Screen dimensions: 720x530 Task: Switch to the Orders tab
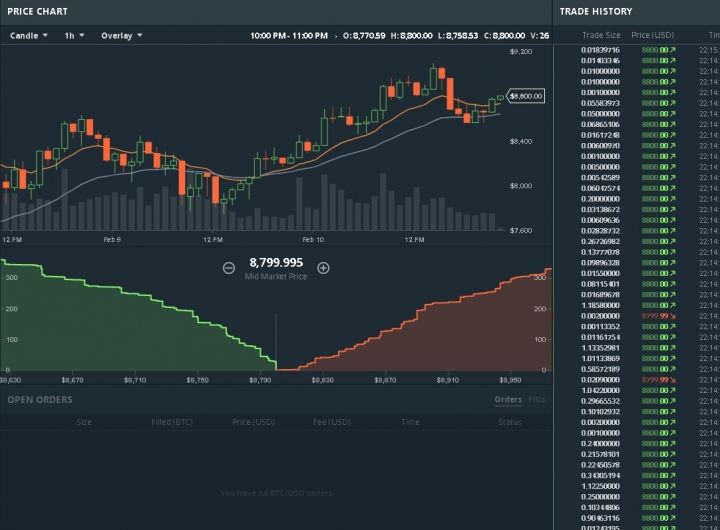point(508,400)
